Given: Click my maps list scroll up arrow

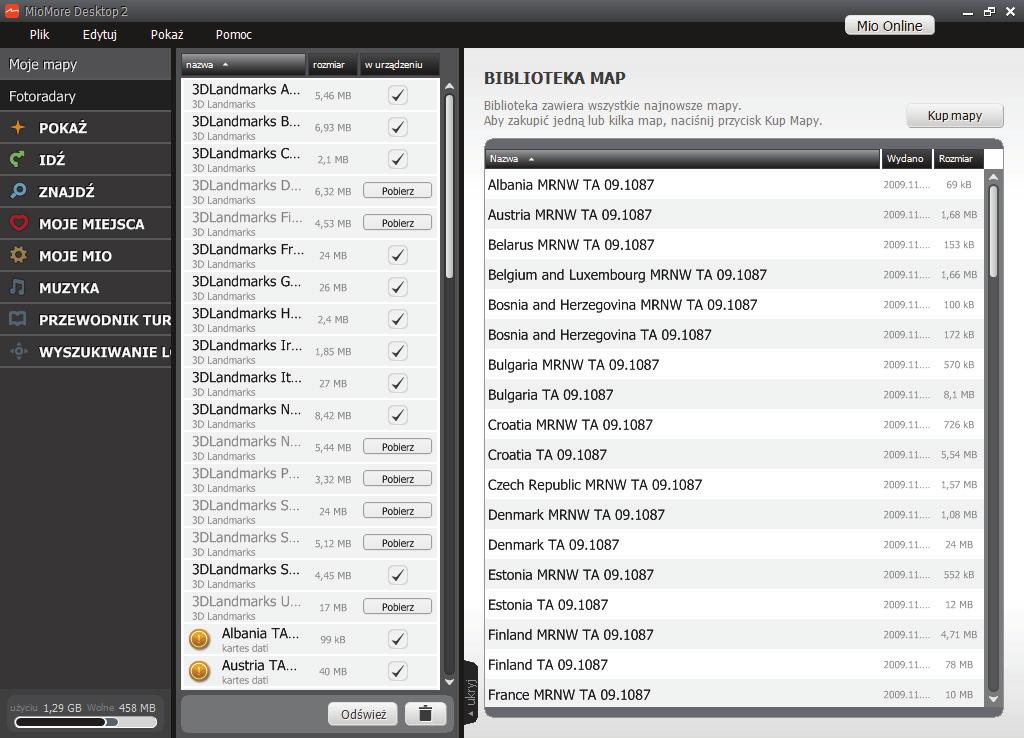Looking at the screenshot, I should tap(449, 86).
